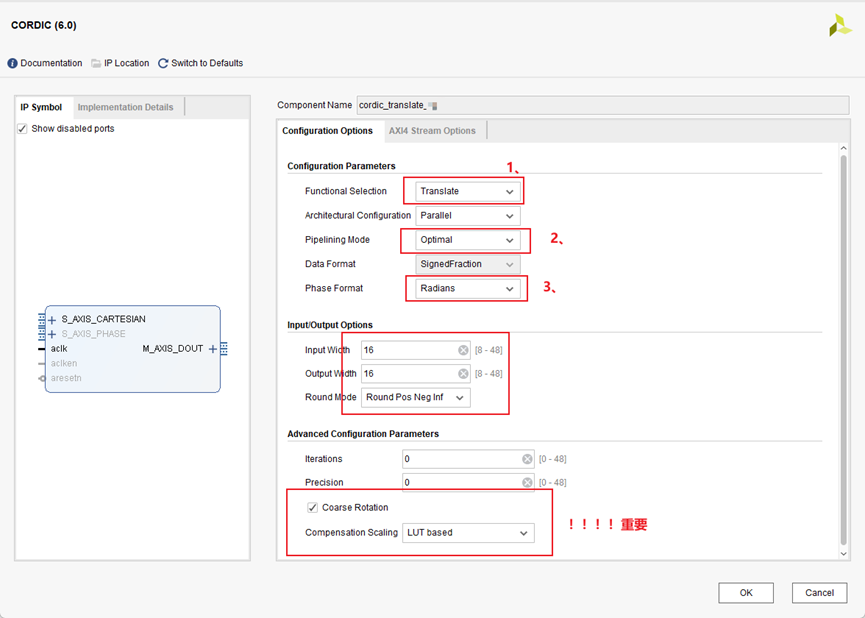
Task: Switch to the IP Symbol tab
Action: [41, 107]
